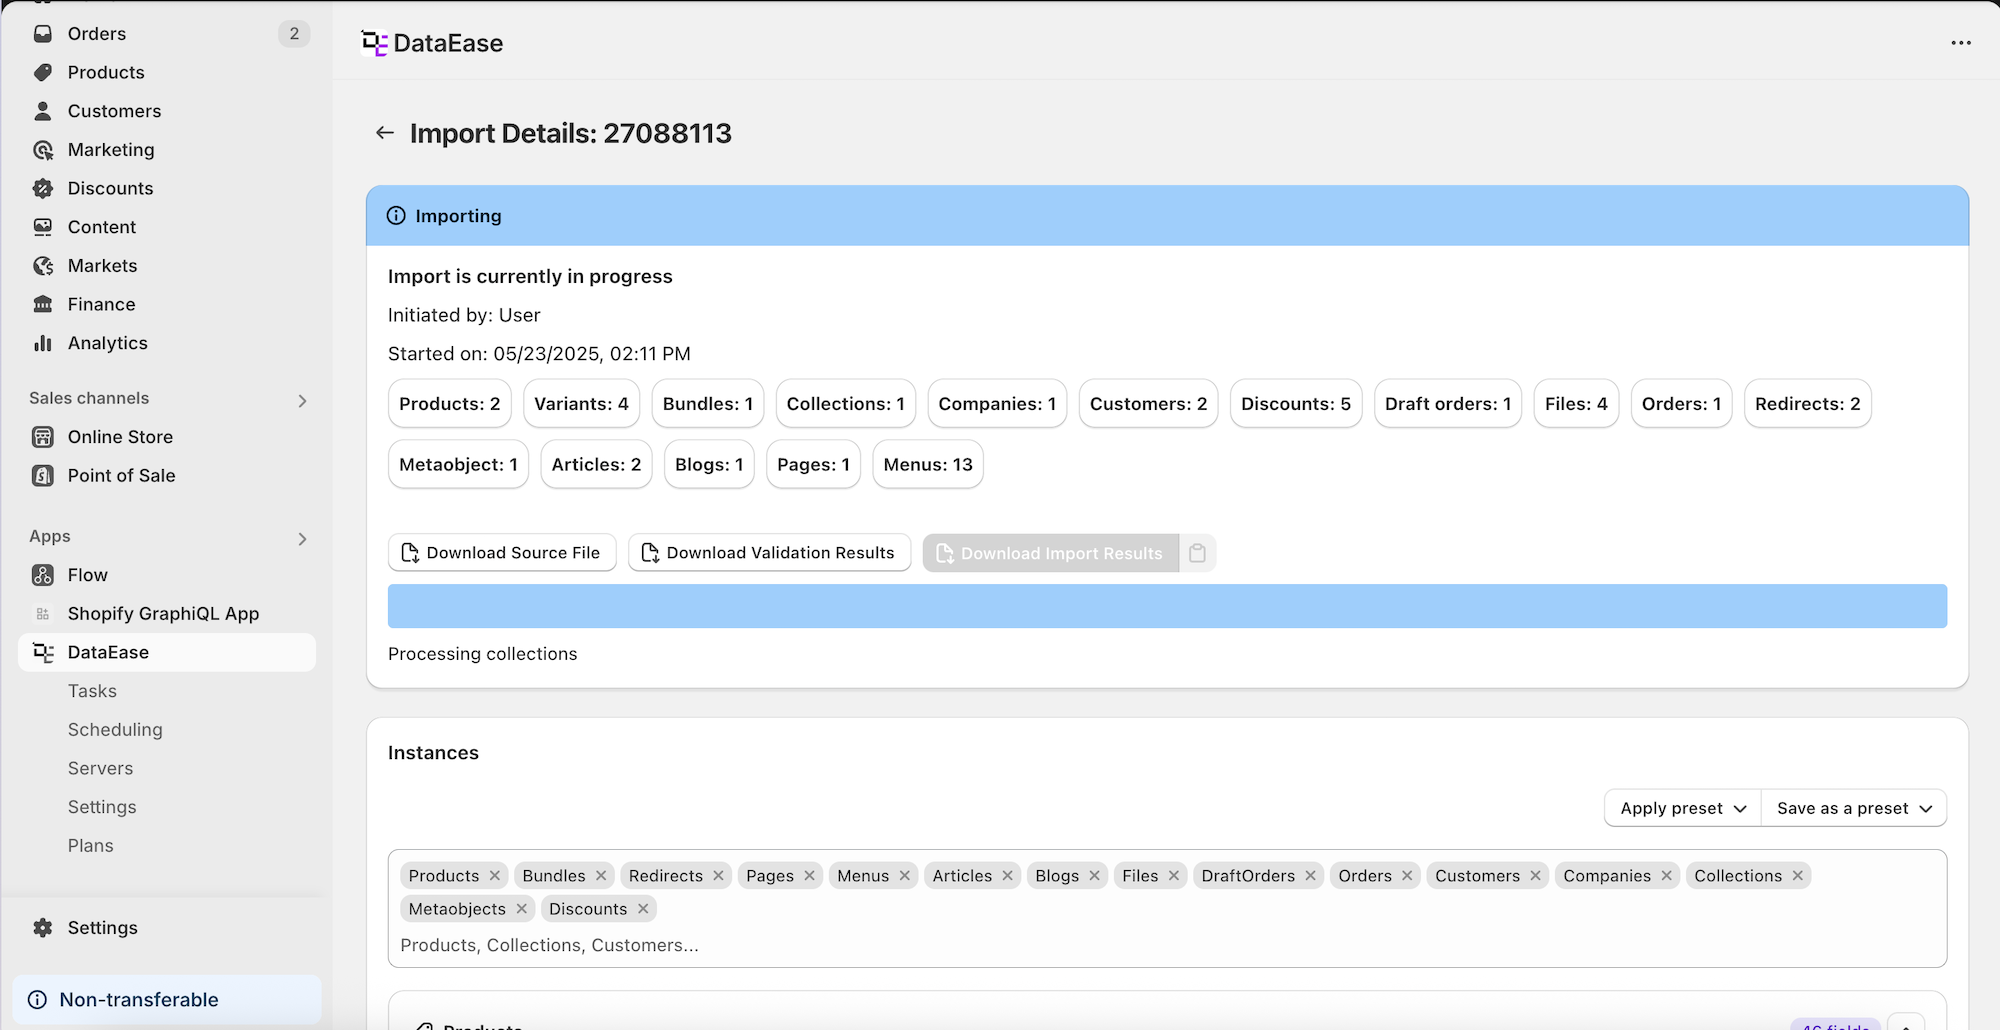The height and width of the screenshot is (1030, 2000).
Task: Click the info icon in Importing banner
Action: pos(396,216)
